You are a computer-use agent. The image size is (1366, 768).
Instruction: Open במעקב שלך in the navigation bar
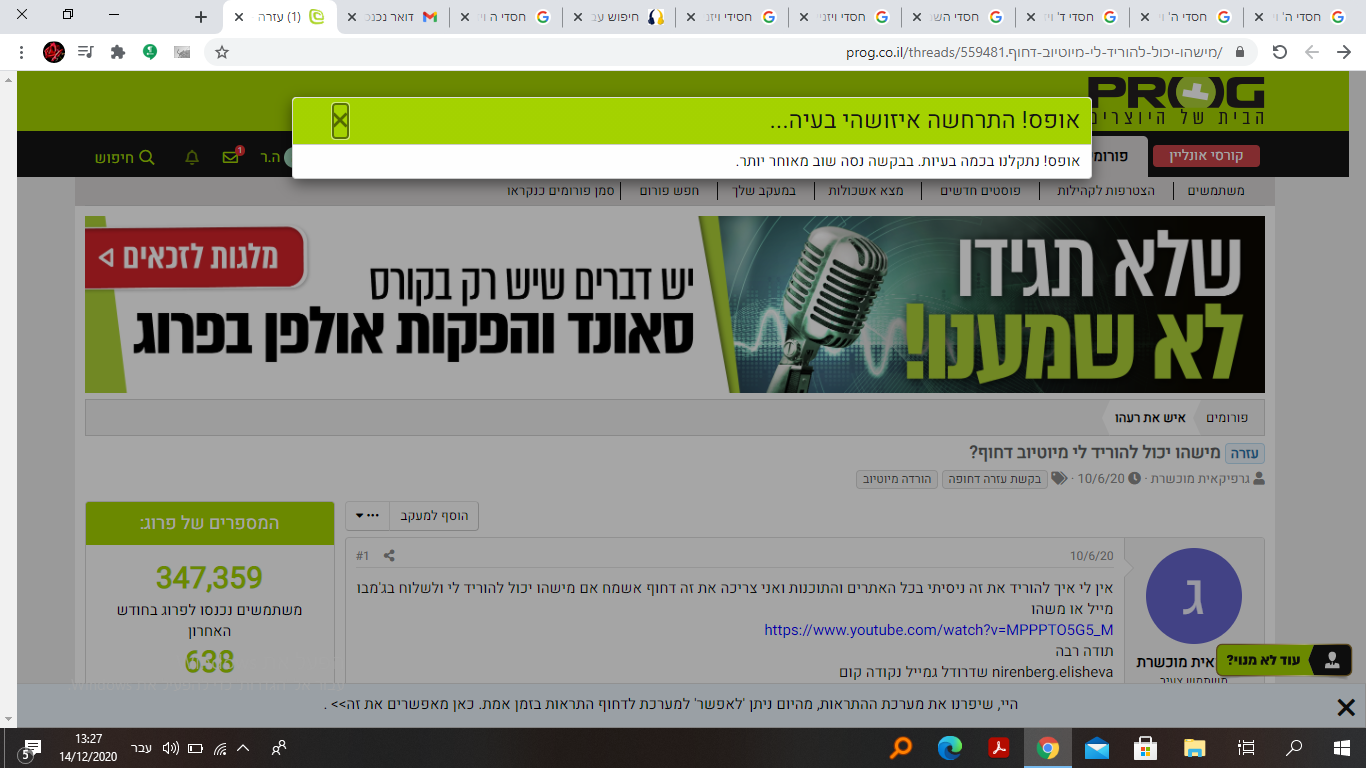762,190
